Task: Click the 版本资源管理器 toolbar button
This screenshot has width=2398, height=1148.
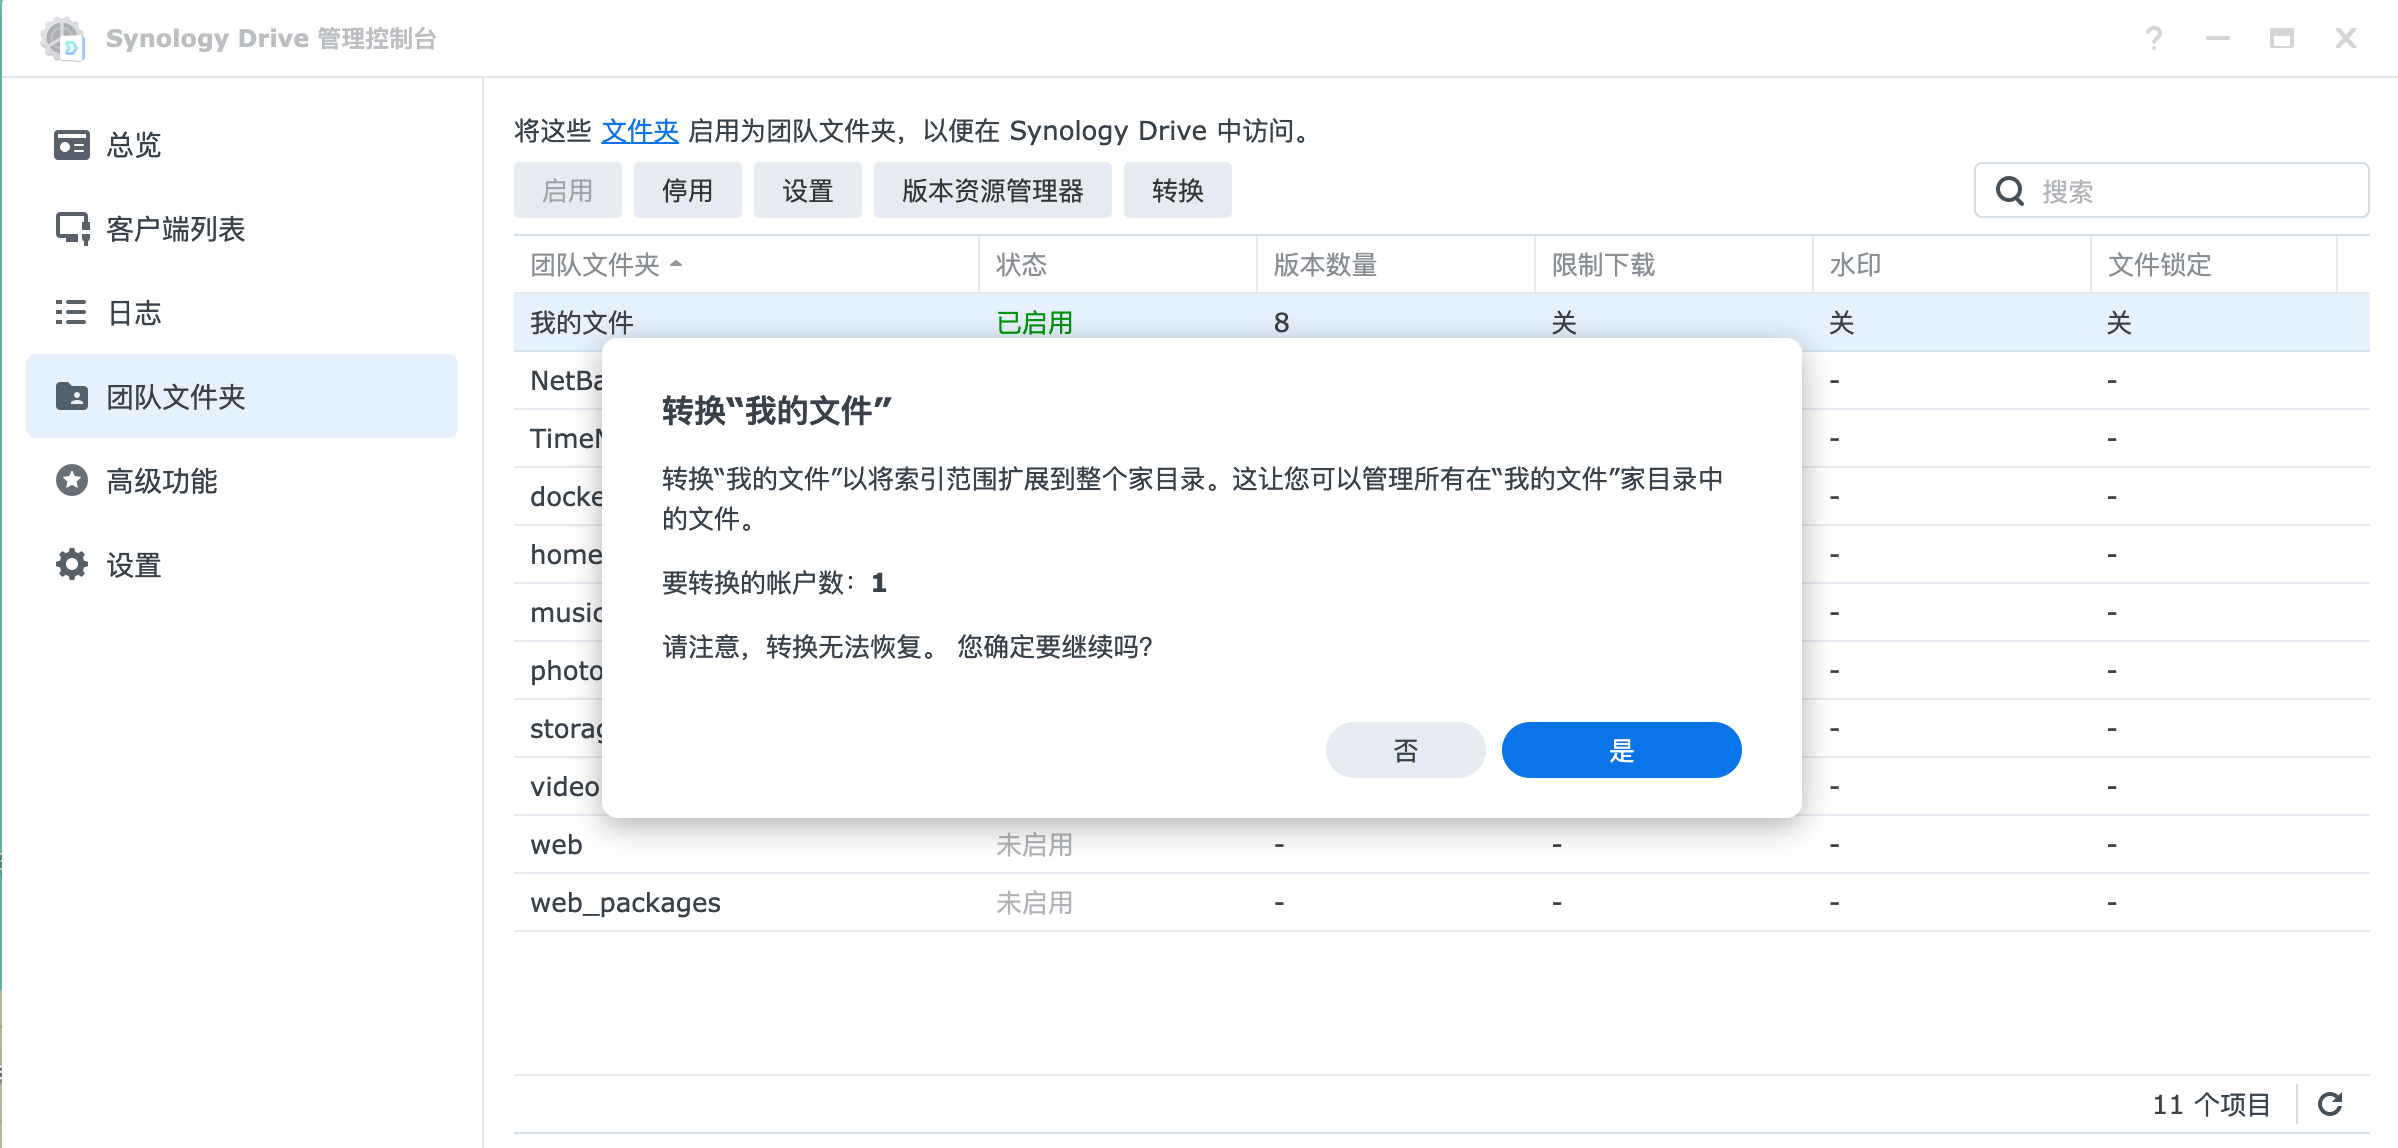Action: click(x=992, y=191)
